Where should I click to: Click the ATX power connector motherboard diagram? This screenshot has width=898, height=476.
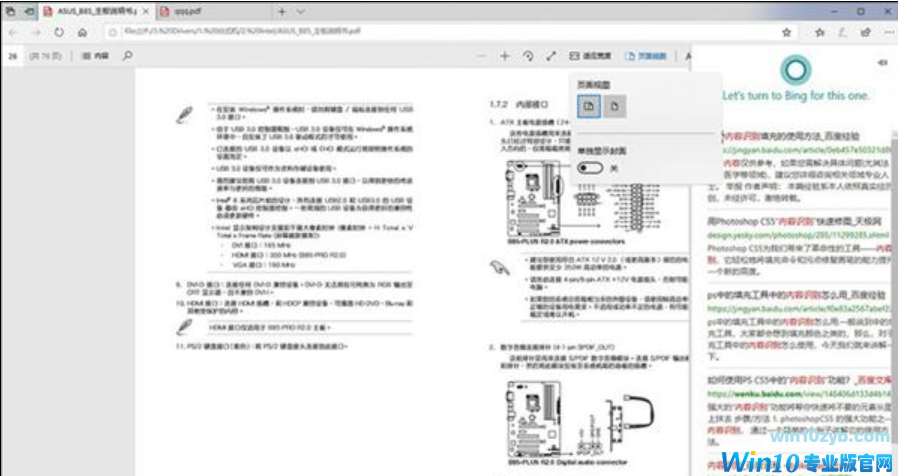pyautogui.click(x=534, y=198)
